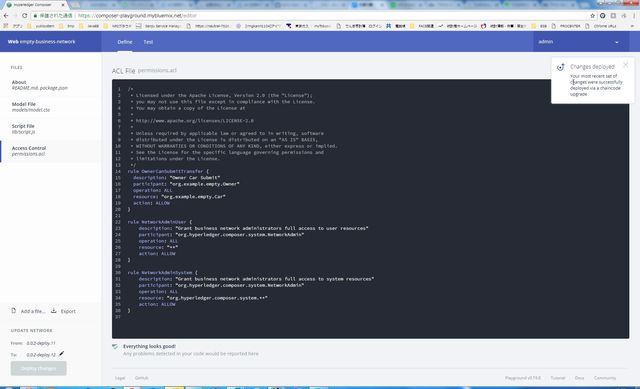640x389 pixels.
Task: Select the Define tab
Action: 124,42
